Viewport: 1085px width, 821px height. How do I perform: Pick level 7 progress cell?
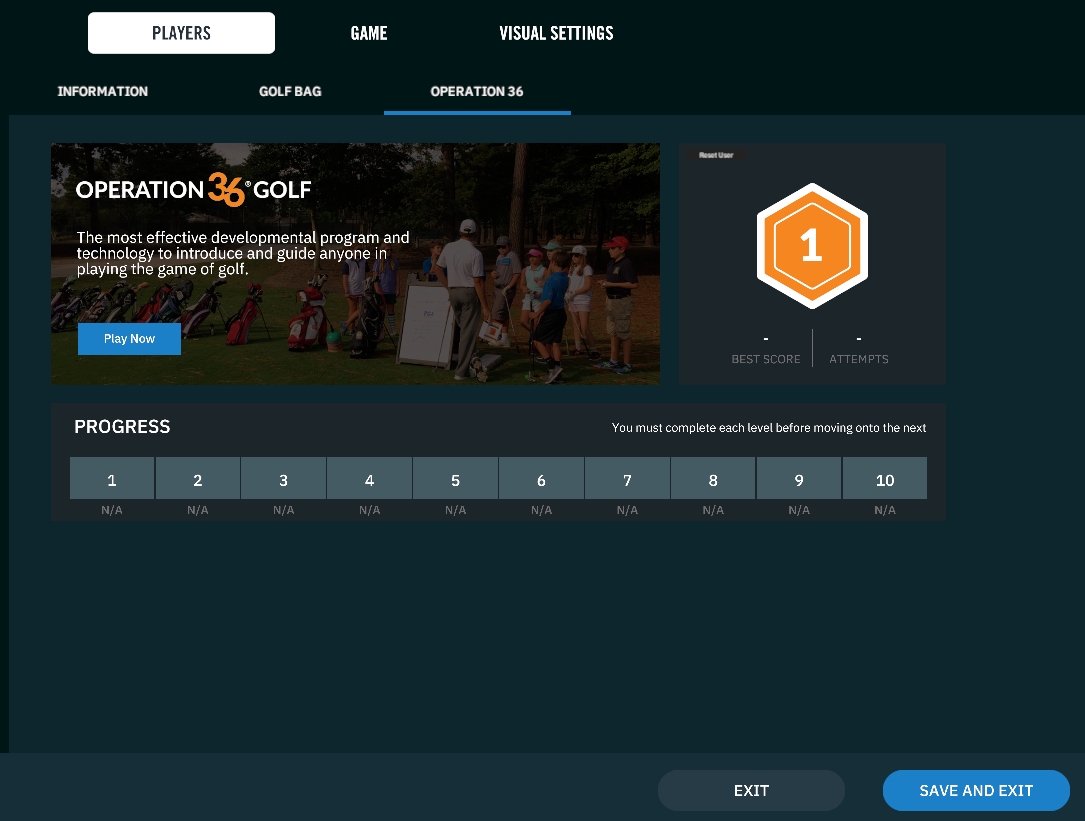(627, 479)
